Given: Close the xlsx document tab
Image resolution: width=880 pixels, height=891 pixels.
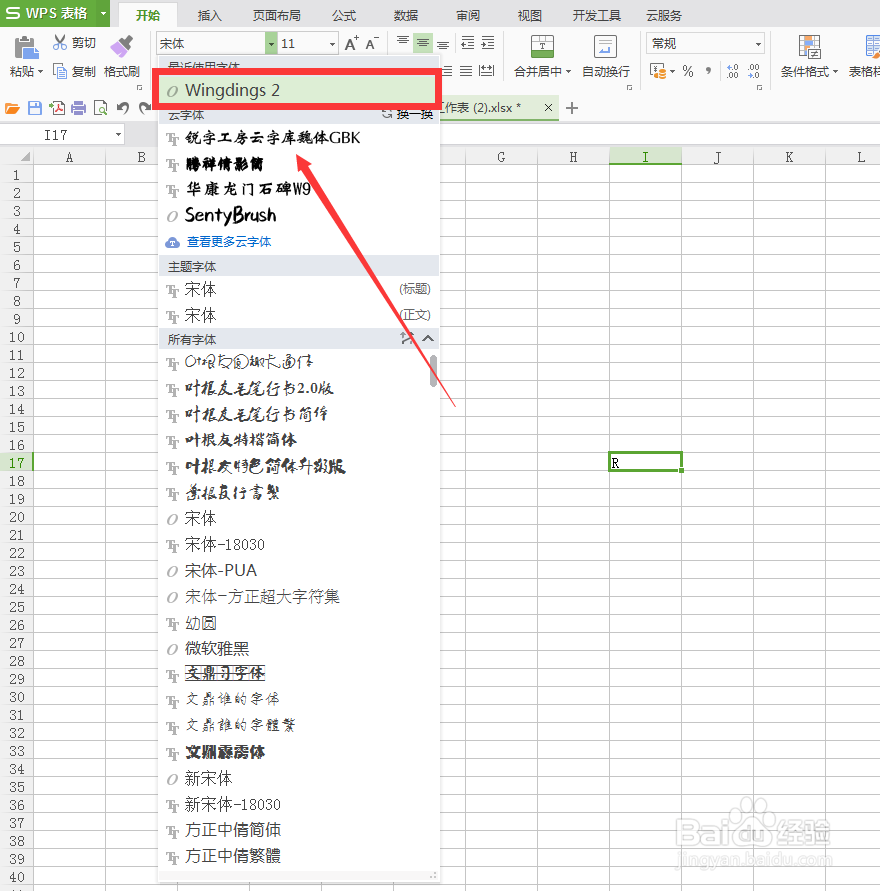Looking at the screenshot, I should 548,107.
